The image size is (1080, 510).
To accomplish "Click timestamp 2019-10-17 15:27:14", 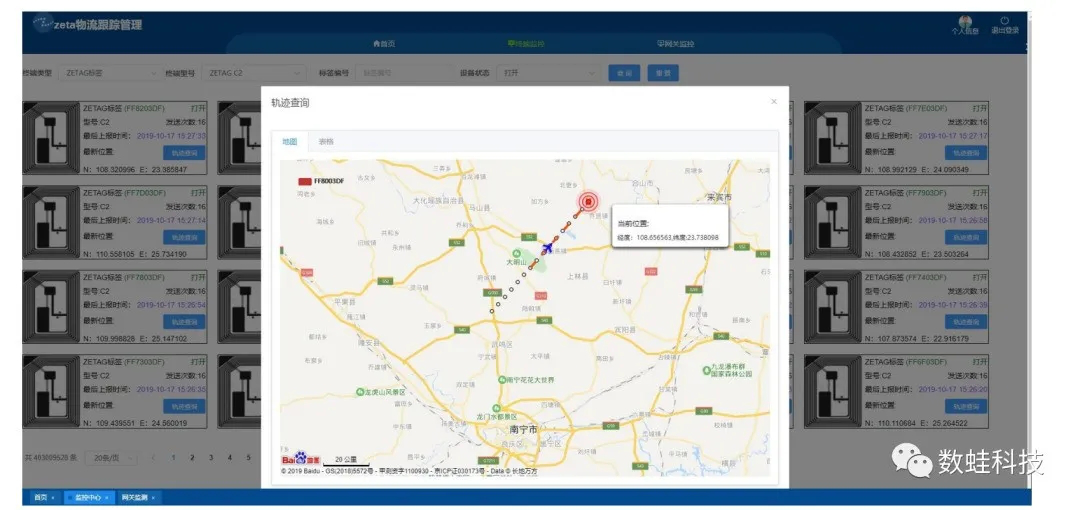I will [171, 221].
